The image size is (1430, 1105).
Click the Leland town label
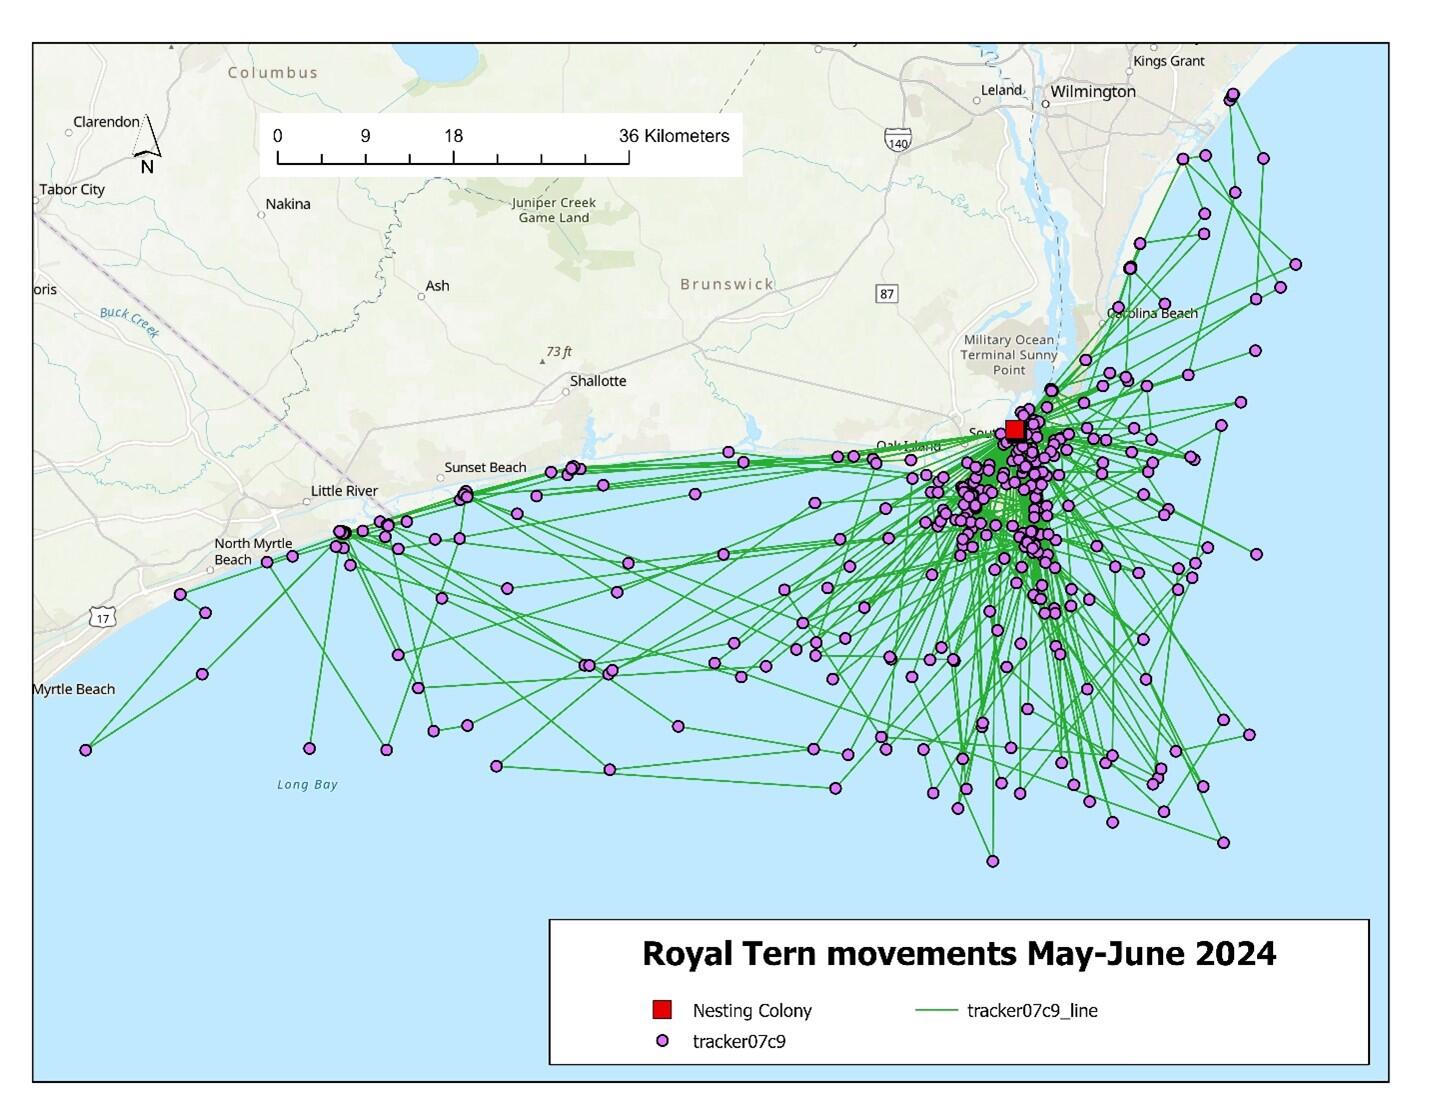(x=1001, y=90)
